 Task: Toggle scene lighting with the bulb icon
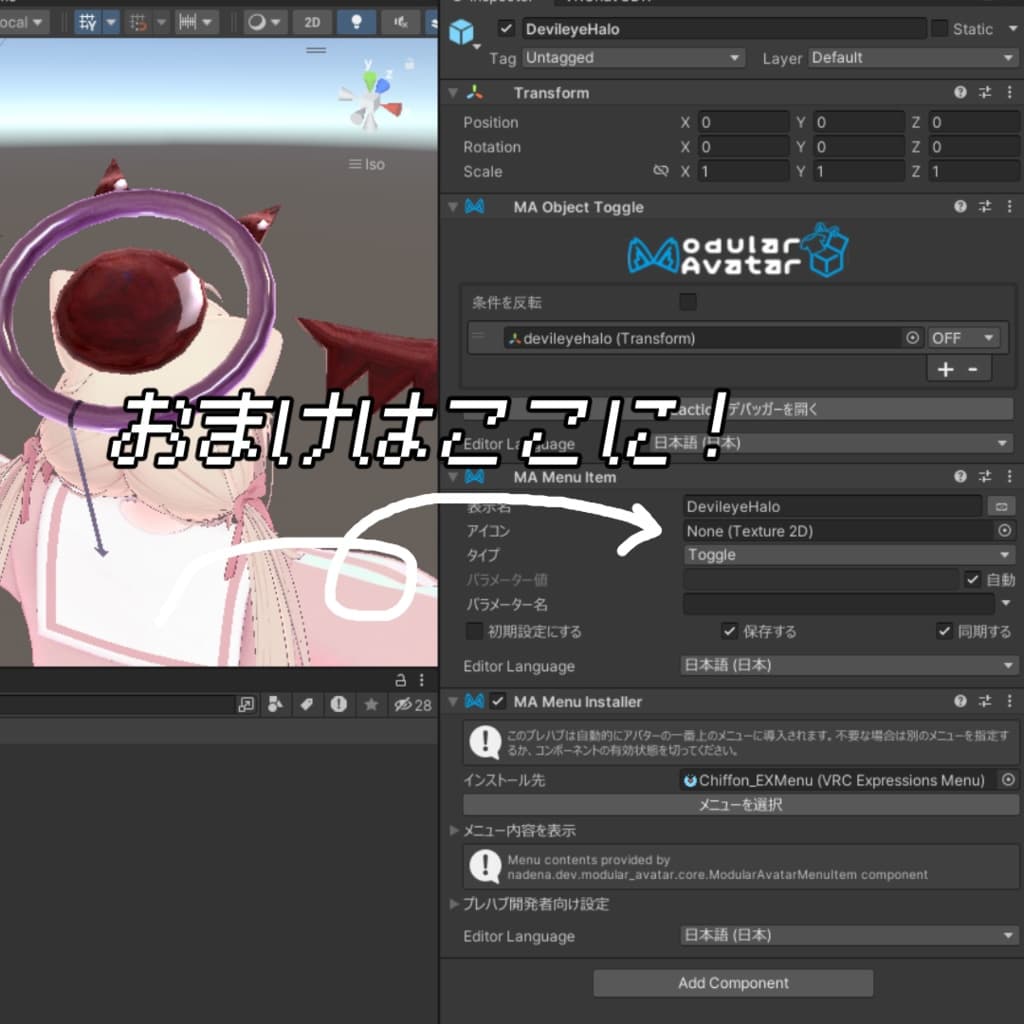[x=356, y=21]
